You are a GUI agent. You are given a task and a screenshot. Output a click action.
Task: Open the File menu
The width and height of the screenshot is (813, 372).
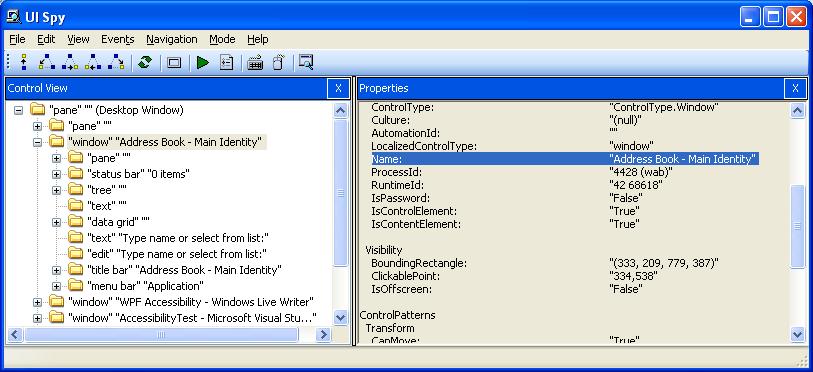click(18, 39)
